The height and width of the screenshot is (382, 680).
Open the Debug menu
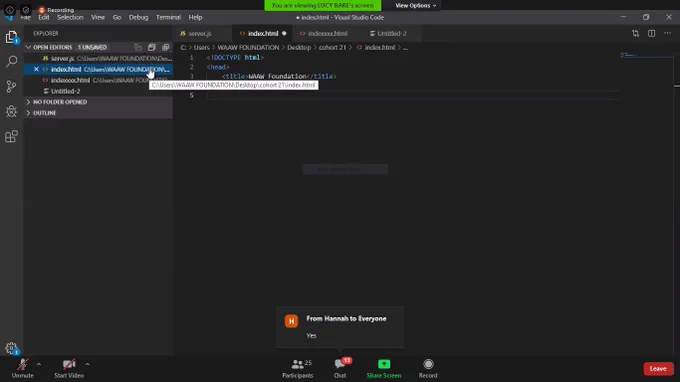tap(138, 17)
